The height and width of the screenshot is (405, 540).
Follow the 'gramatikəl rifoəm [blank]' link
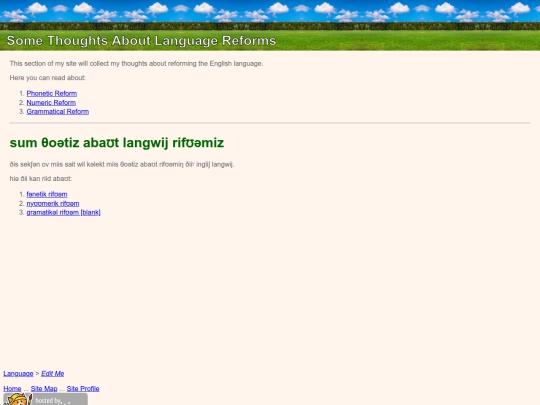click(x=63, y=212)
